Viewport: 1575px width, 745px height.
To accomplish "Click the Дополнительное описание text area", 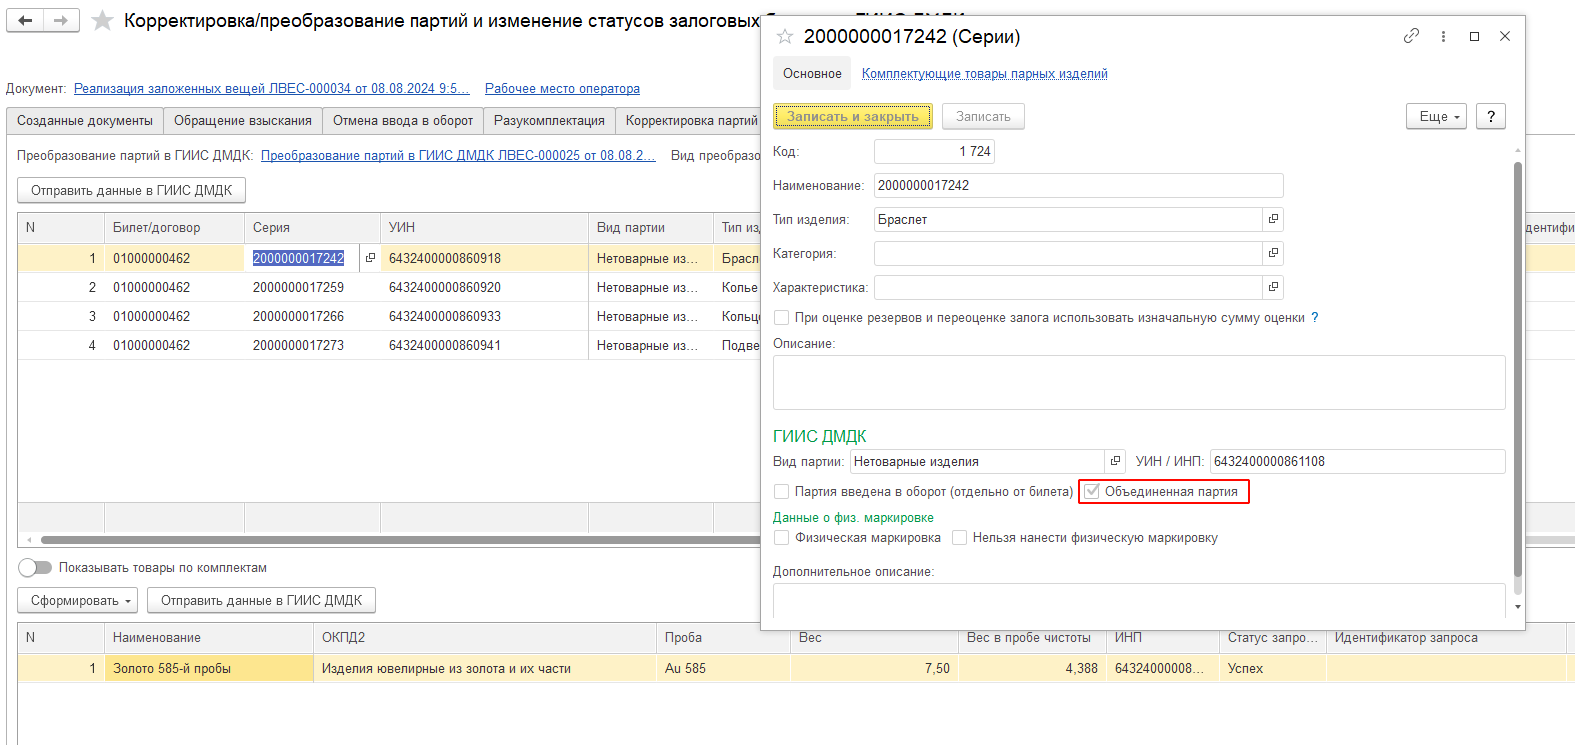I will [1139, 601].
